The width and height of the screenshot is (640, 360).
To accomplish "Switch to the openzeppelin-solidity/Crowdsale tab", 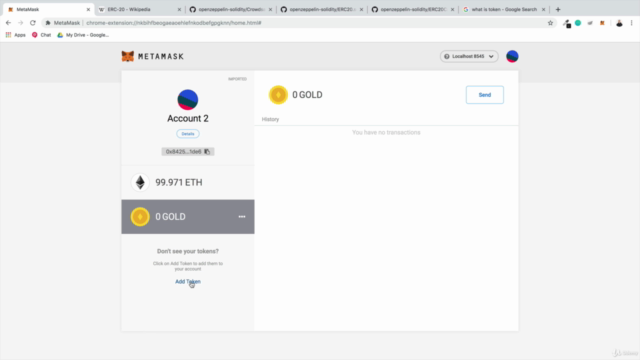I will click(230, 9).
